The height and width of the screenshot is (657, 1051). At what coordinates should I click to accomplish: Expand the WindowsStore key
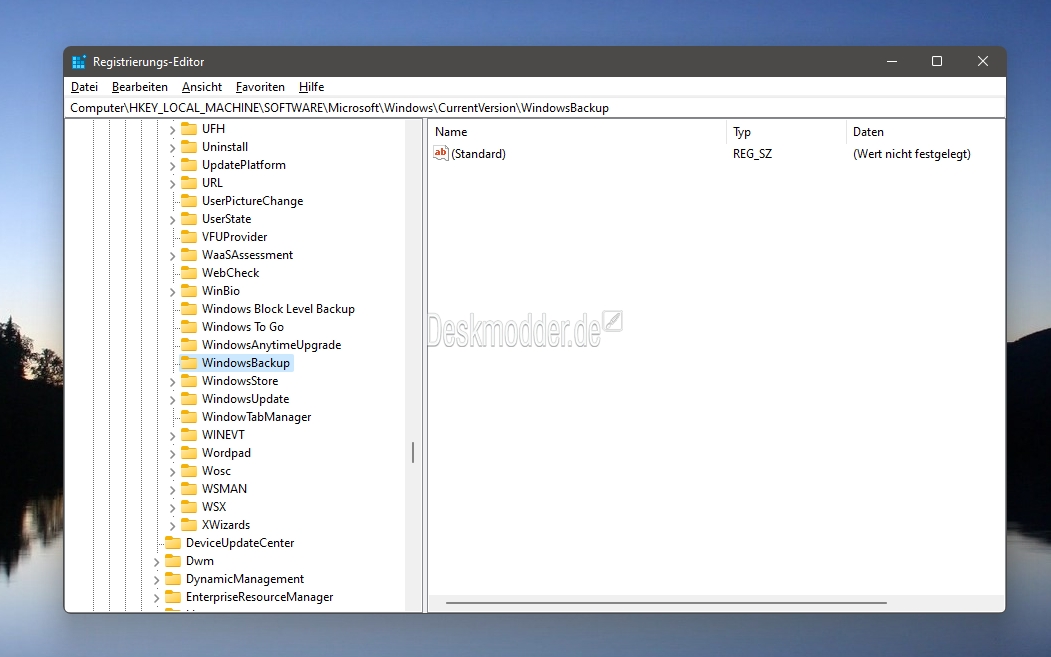tap(172, 381)
